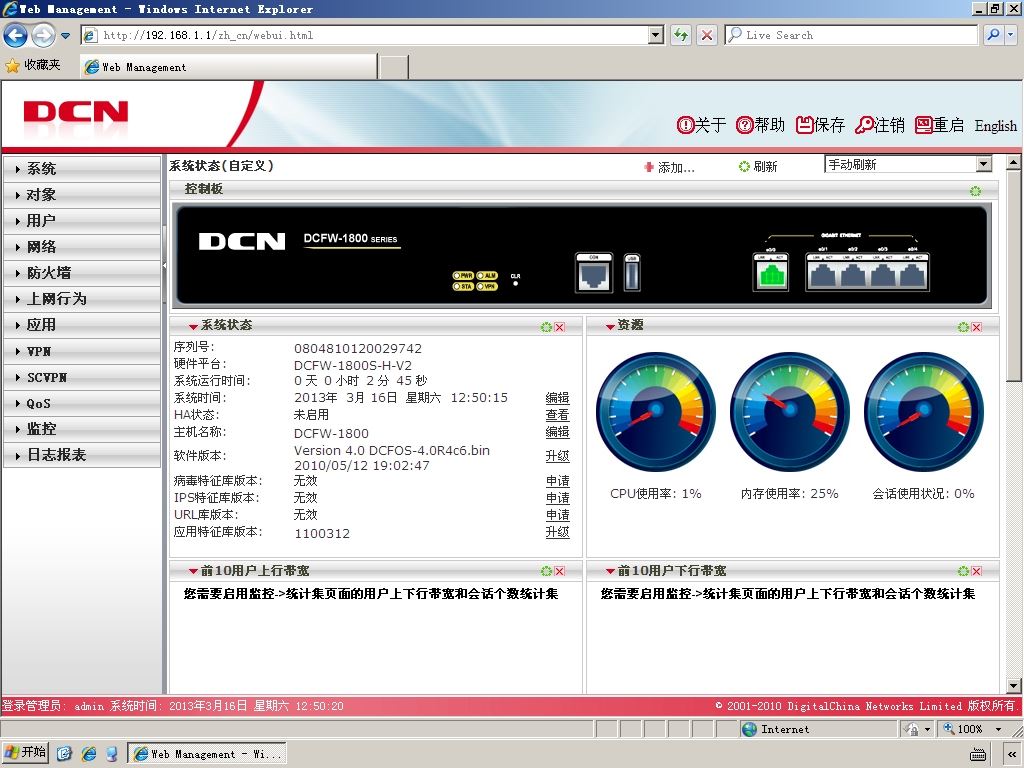
Task: Expand the 系统 menu in sidebar
Action: click(82, 168)
